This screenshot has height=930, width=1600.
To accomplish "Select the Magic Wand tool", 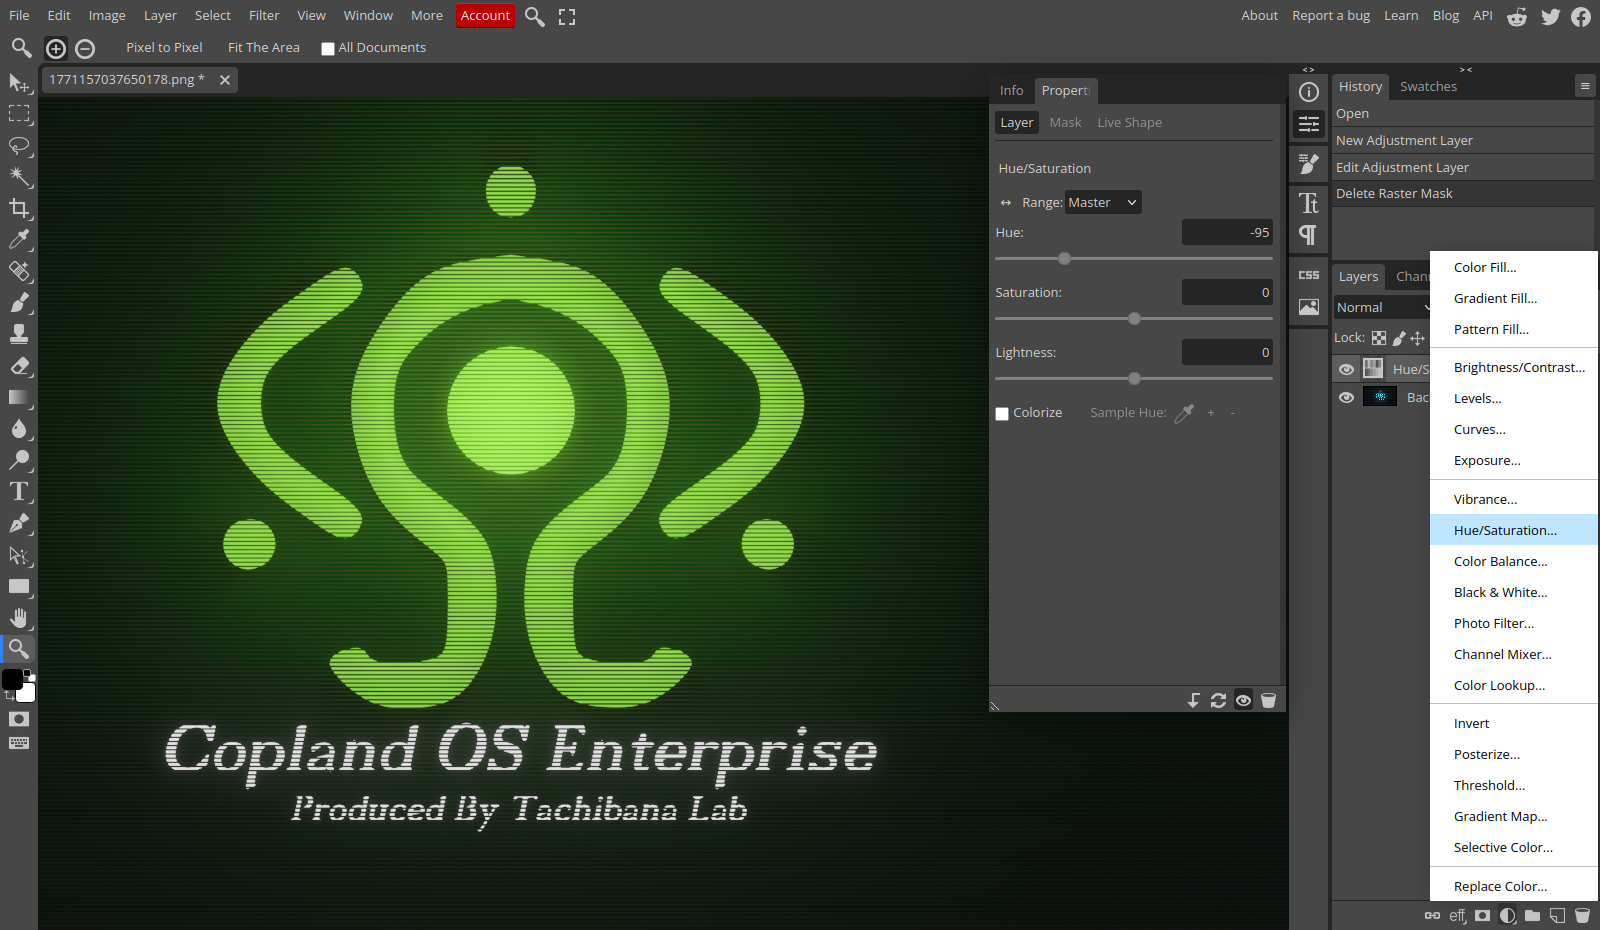I will coord(19,177).
